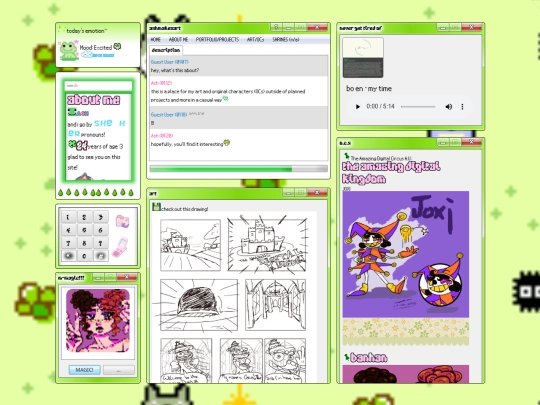Screen dimensions: 540x405
Task: Click keypad button 3
Action: (101, 217)
